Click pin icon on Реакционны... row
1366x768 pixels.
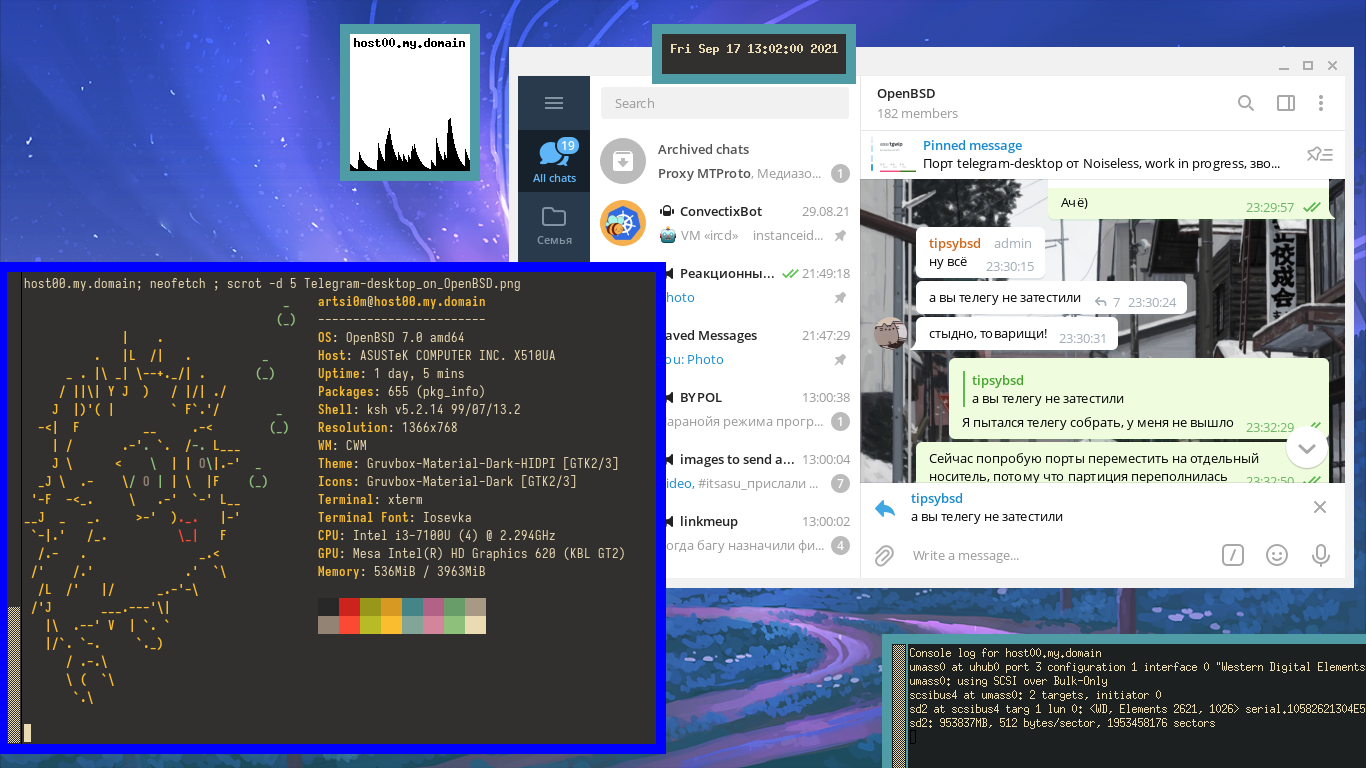[840, 298]
